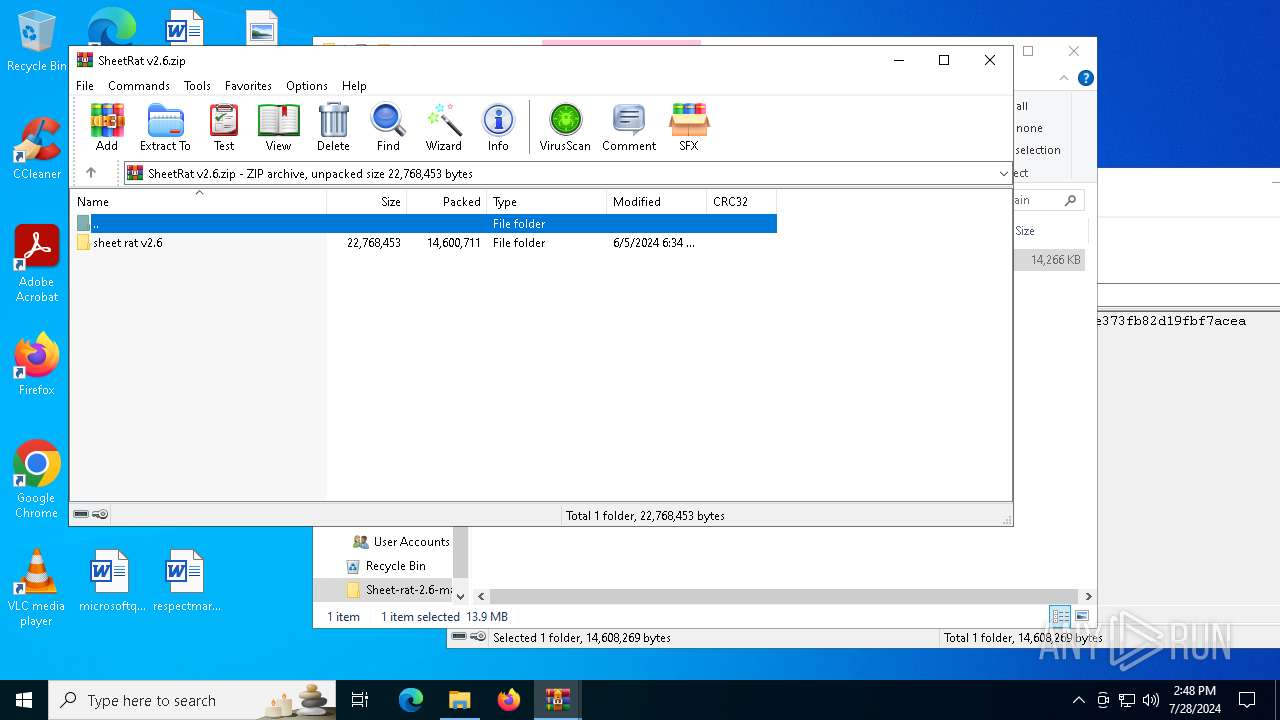This screenshot has width=1280, height=720.
Task: Switch Explorer to large icons view
Action: click(1081, 616)
